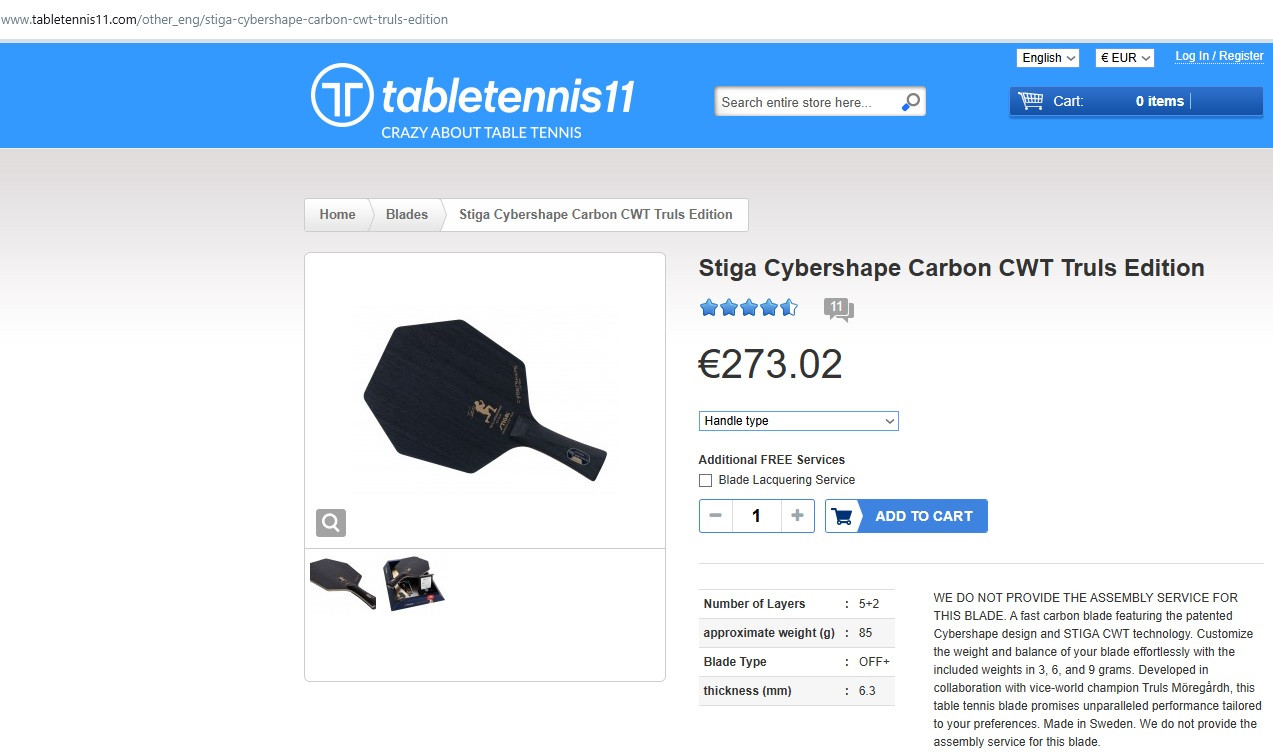
Task: Go to Blades breadcrumb
Action: [407, 215]
